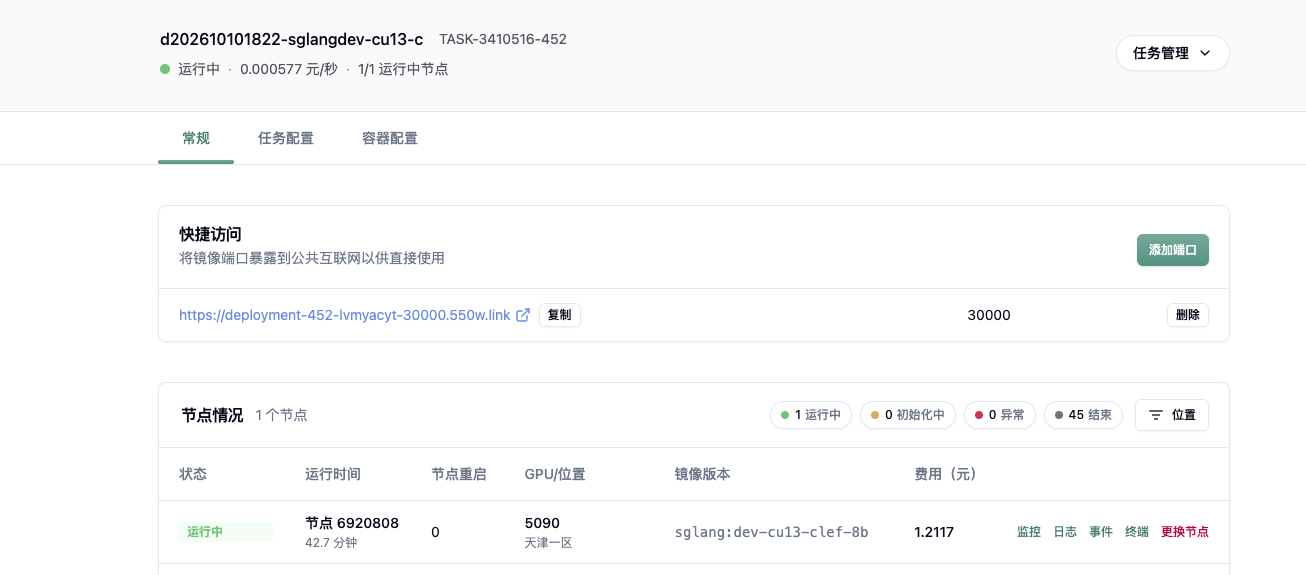1306x575 pixels.
Task: Click the 费用（元） column header
Action: pos(946,474)
